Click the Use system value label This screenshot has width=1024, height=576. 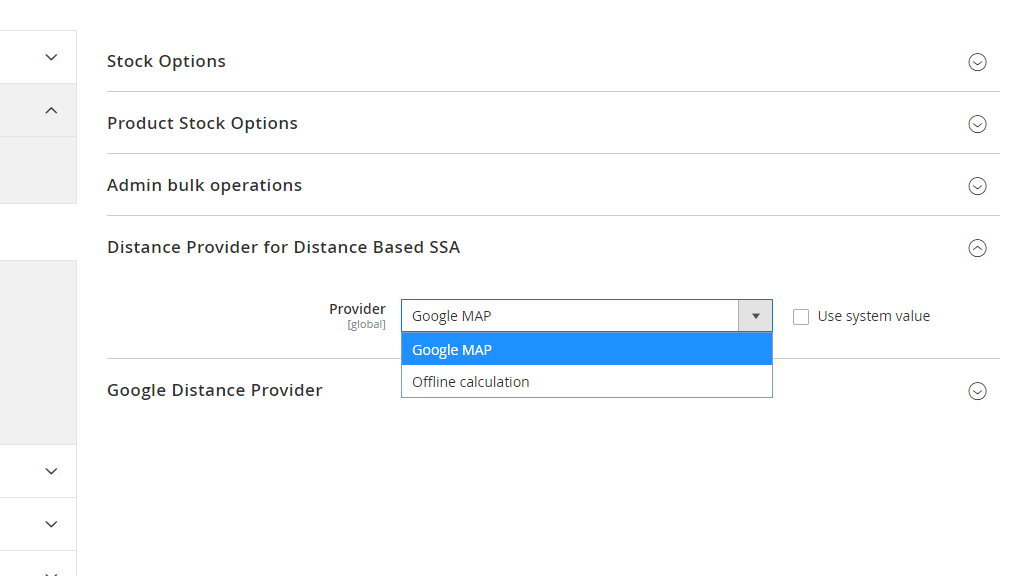pos(873,316)
